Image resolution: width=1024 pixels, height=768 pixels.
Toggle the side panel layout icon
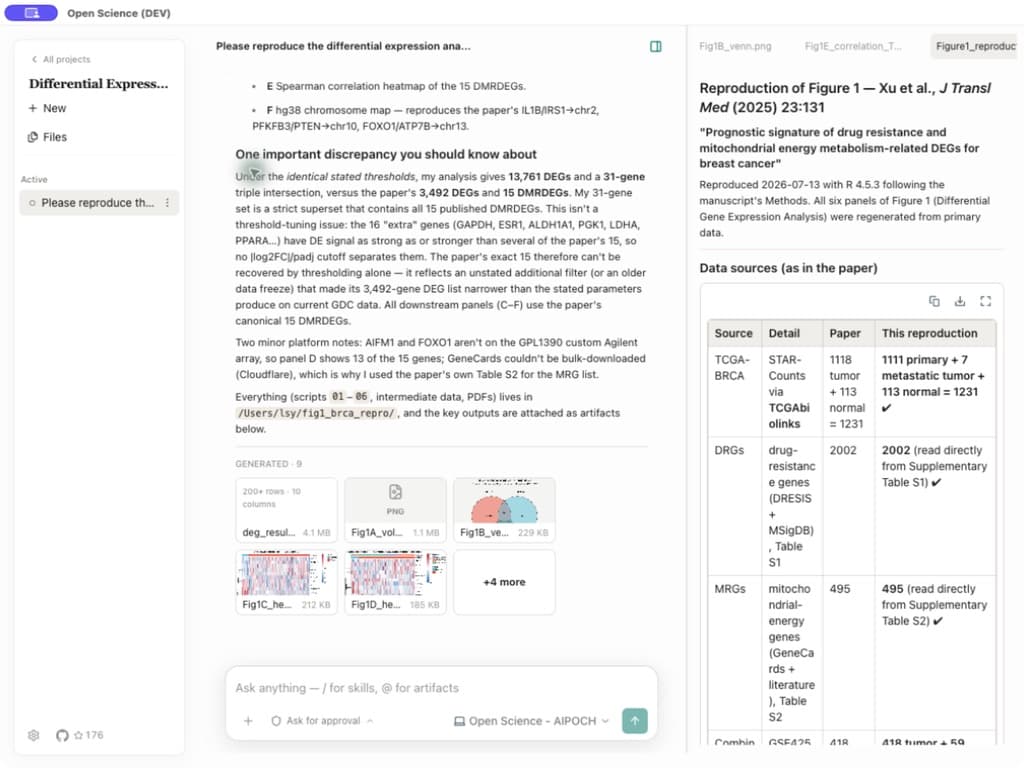tap(656, 46)
